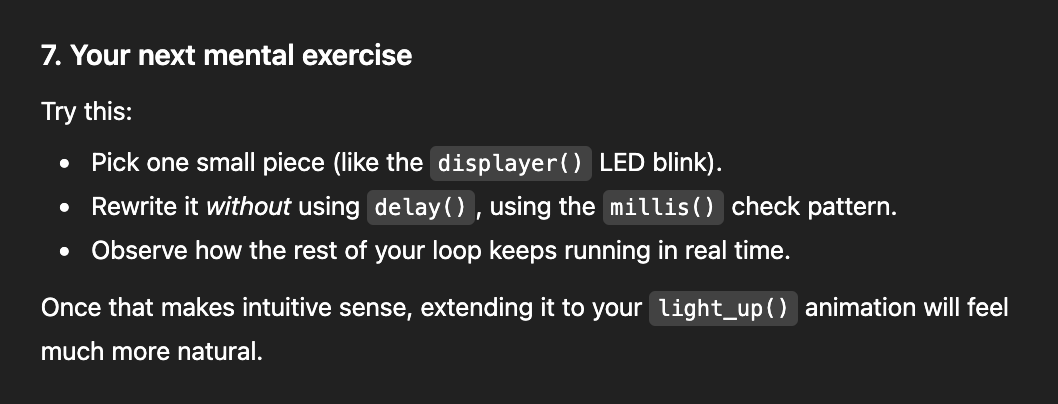The image size is (1058, 404).
Task: Click the bullet marker before "Rewrite it"
Action: pyautogui.click(x=65, y=208)
